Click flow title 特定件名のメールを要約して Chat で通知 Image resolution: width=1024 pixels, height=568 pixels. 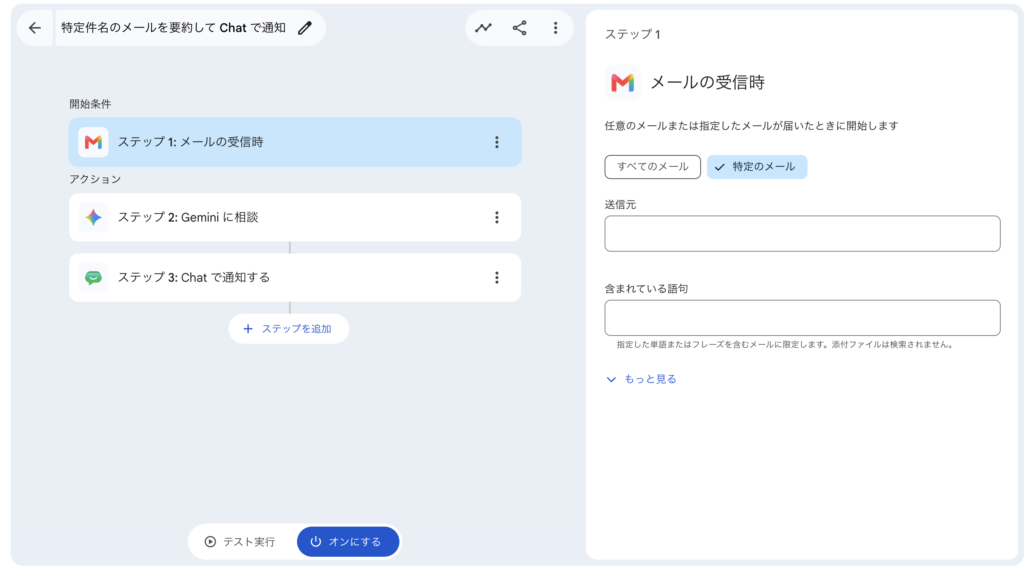pos(173,27)
